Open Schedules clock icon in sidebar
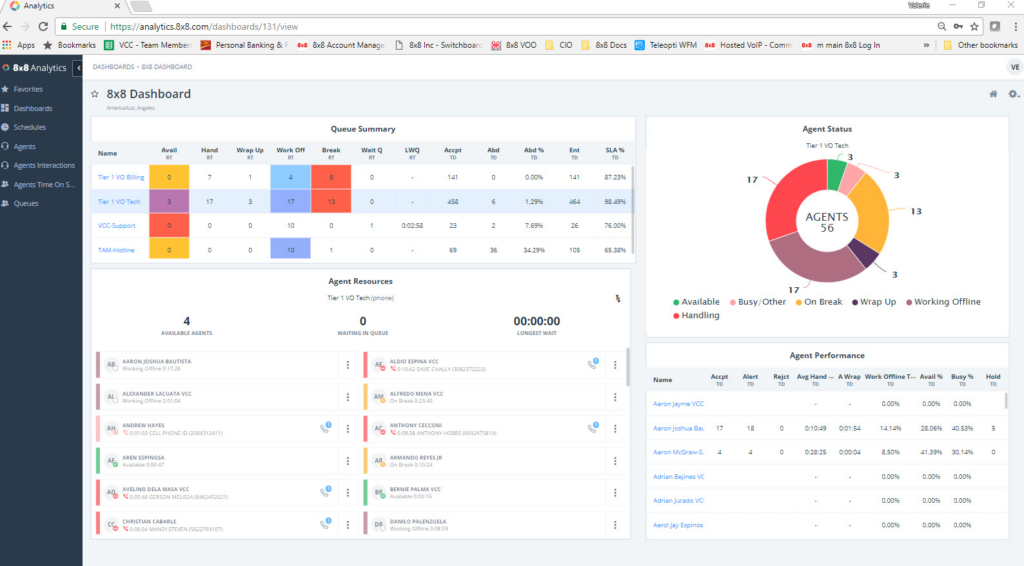The height and width of the screenshot is (566, 1024). (6, 127)
